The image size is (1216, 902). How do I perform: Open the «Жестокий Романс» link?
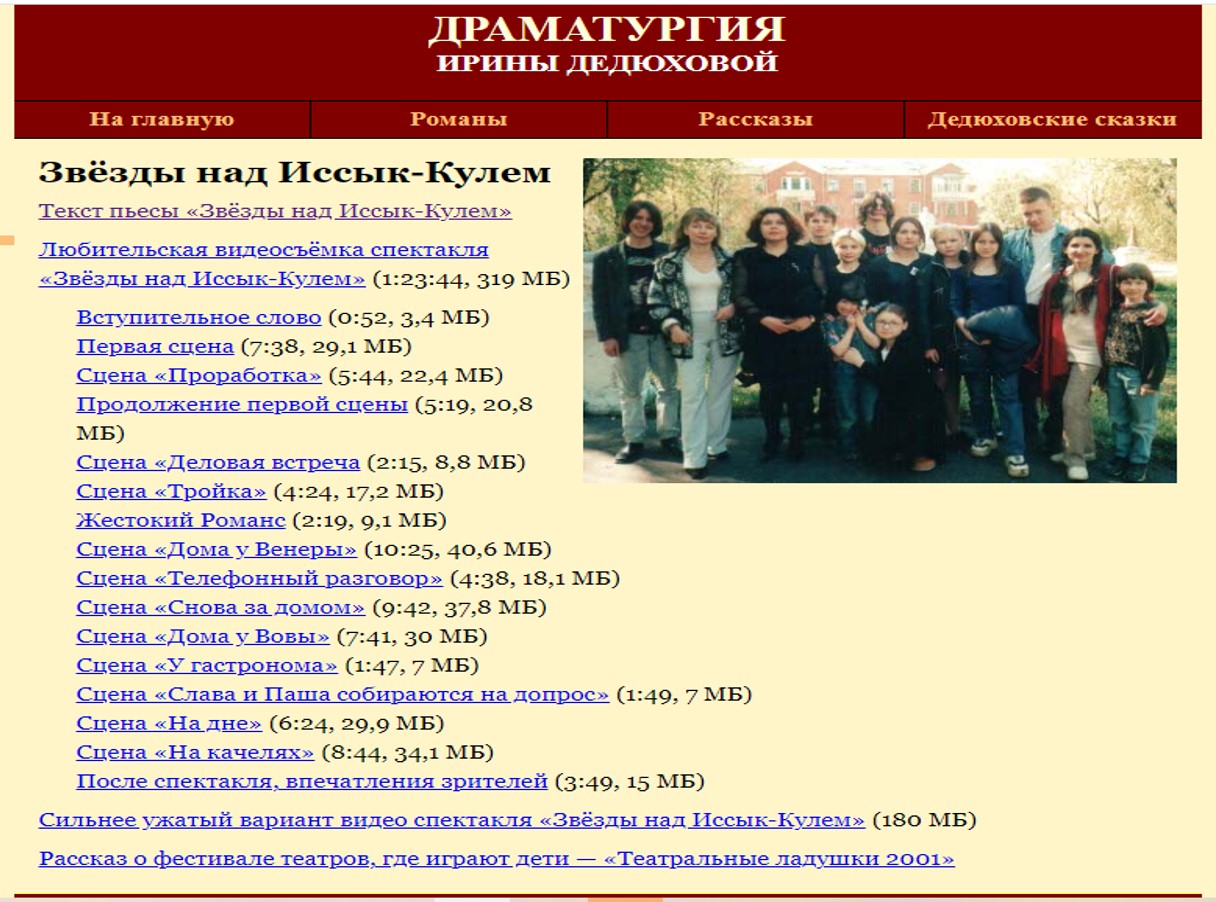pyautogui.click(x=181, y=521)
